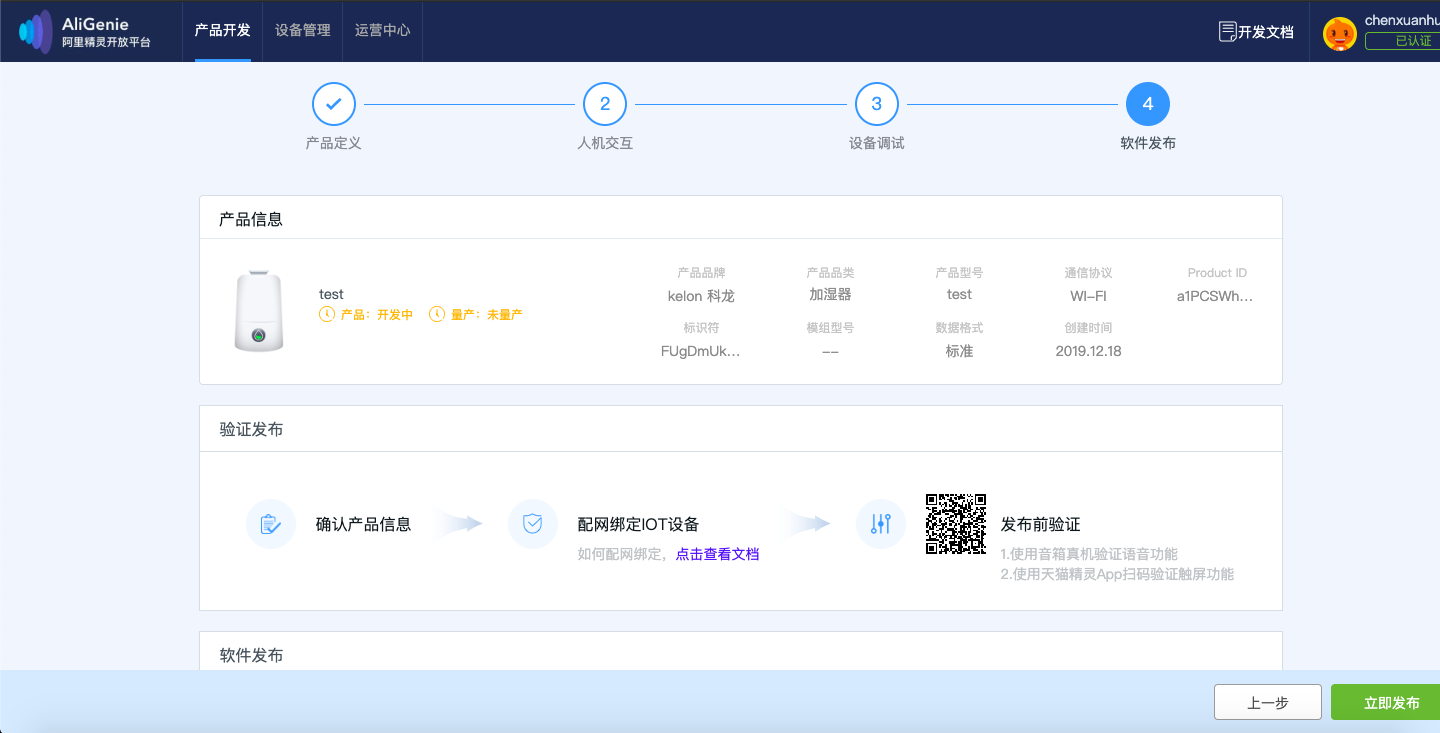Click the 确认产品信息 clipboard icon
The height and width of the screenshot is (733, 1440).
tap(271, 524)
